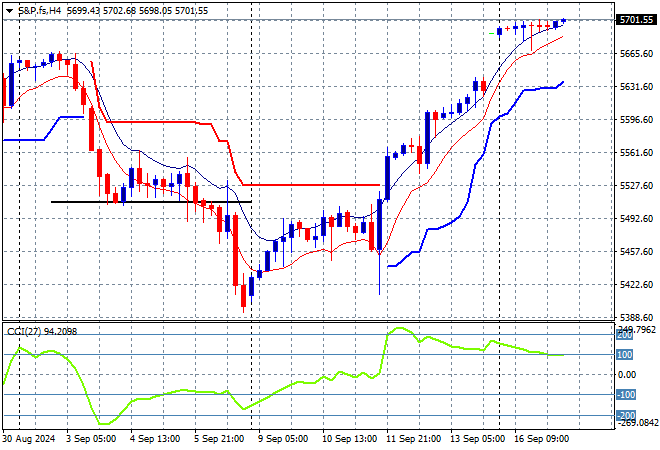Select the flat red resistance line near 5527
The image size is (660, 450).
(x=311, y=185)
